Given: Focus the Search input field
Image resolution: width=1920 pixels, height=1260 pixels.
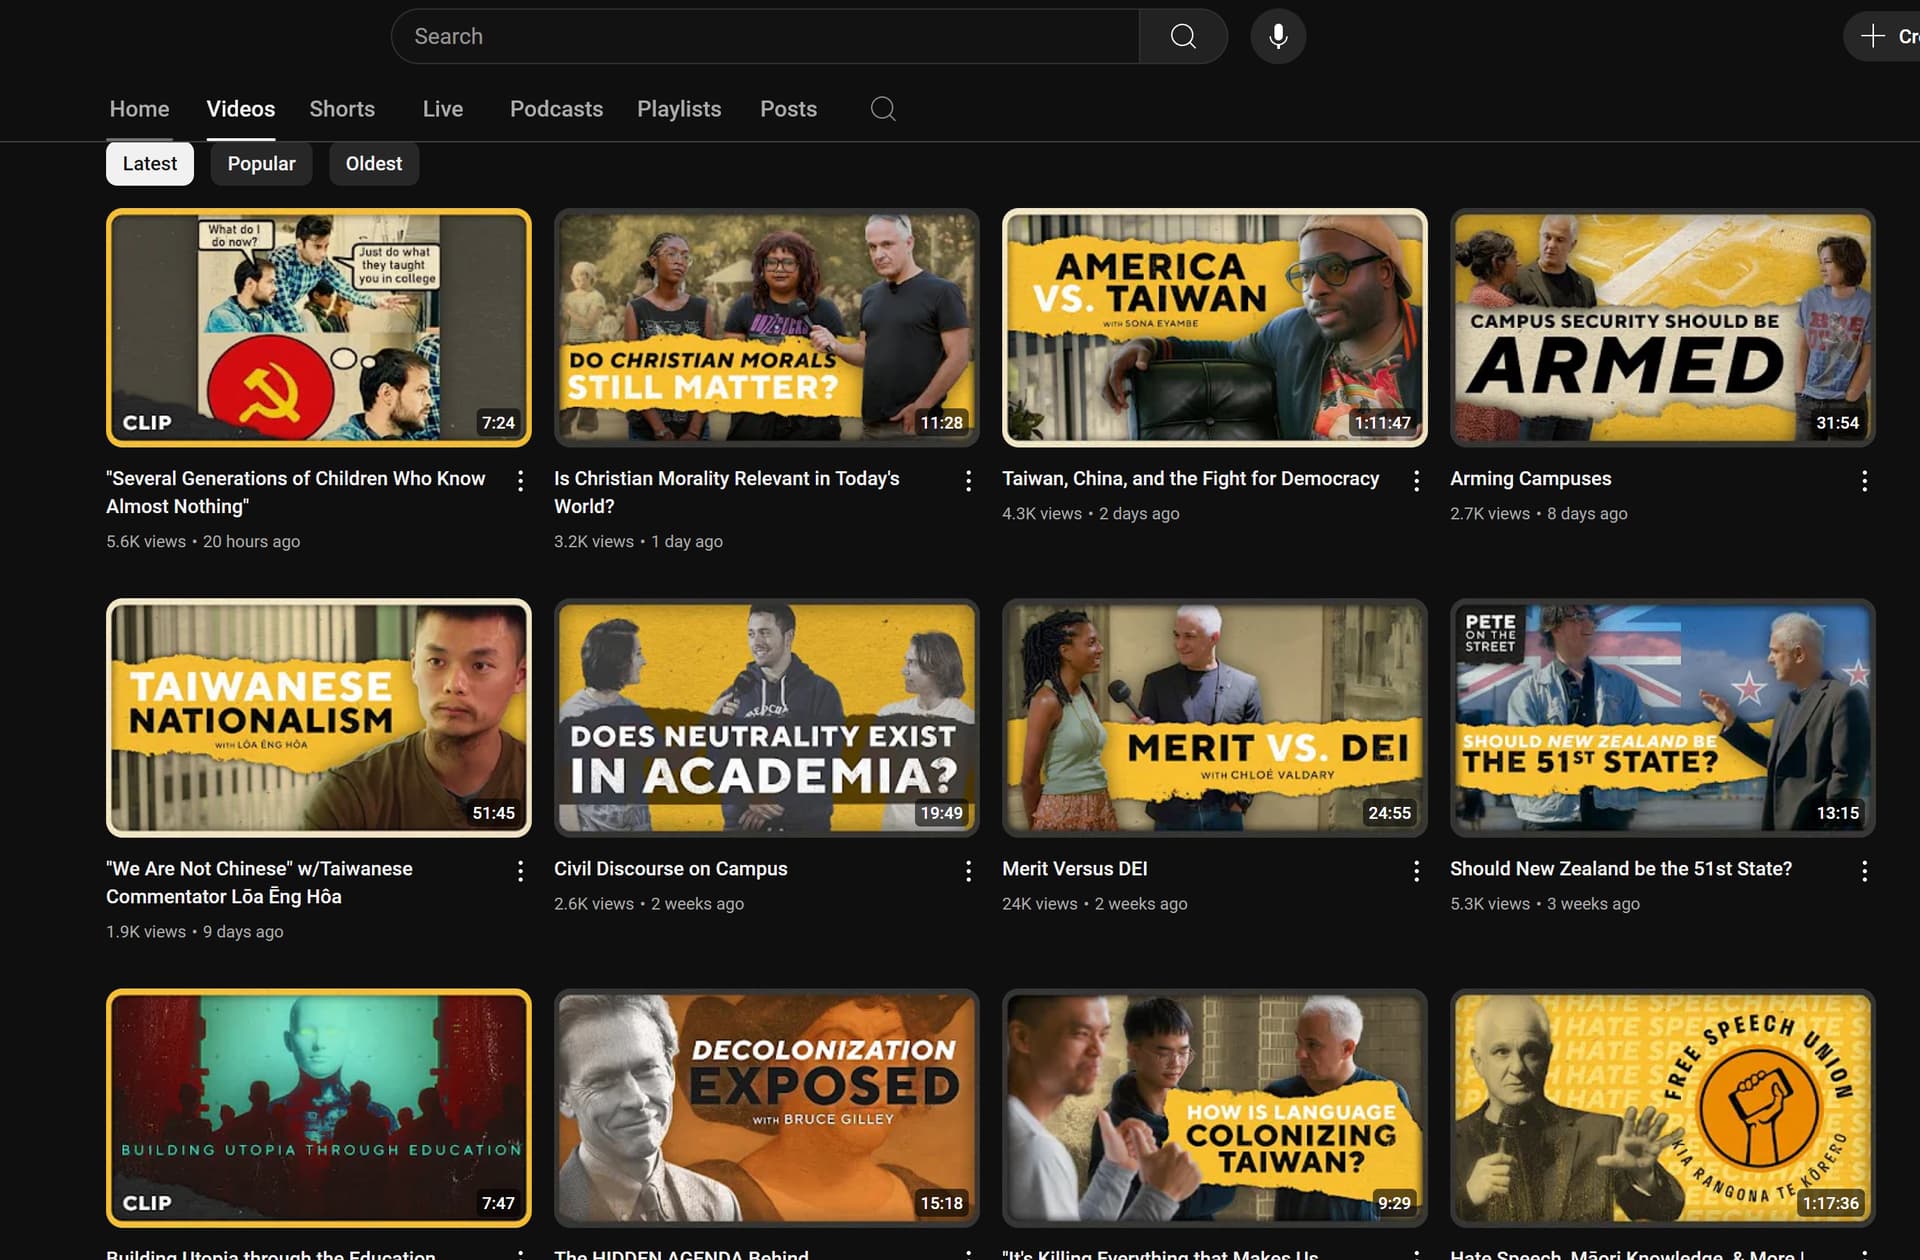Looking at the screenshot, I should [765, 37].
